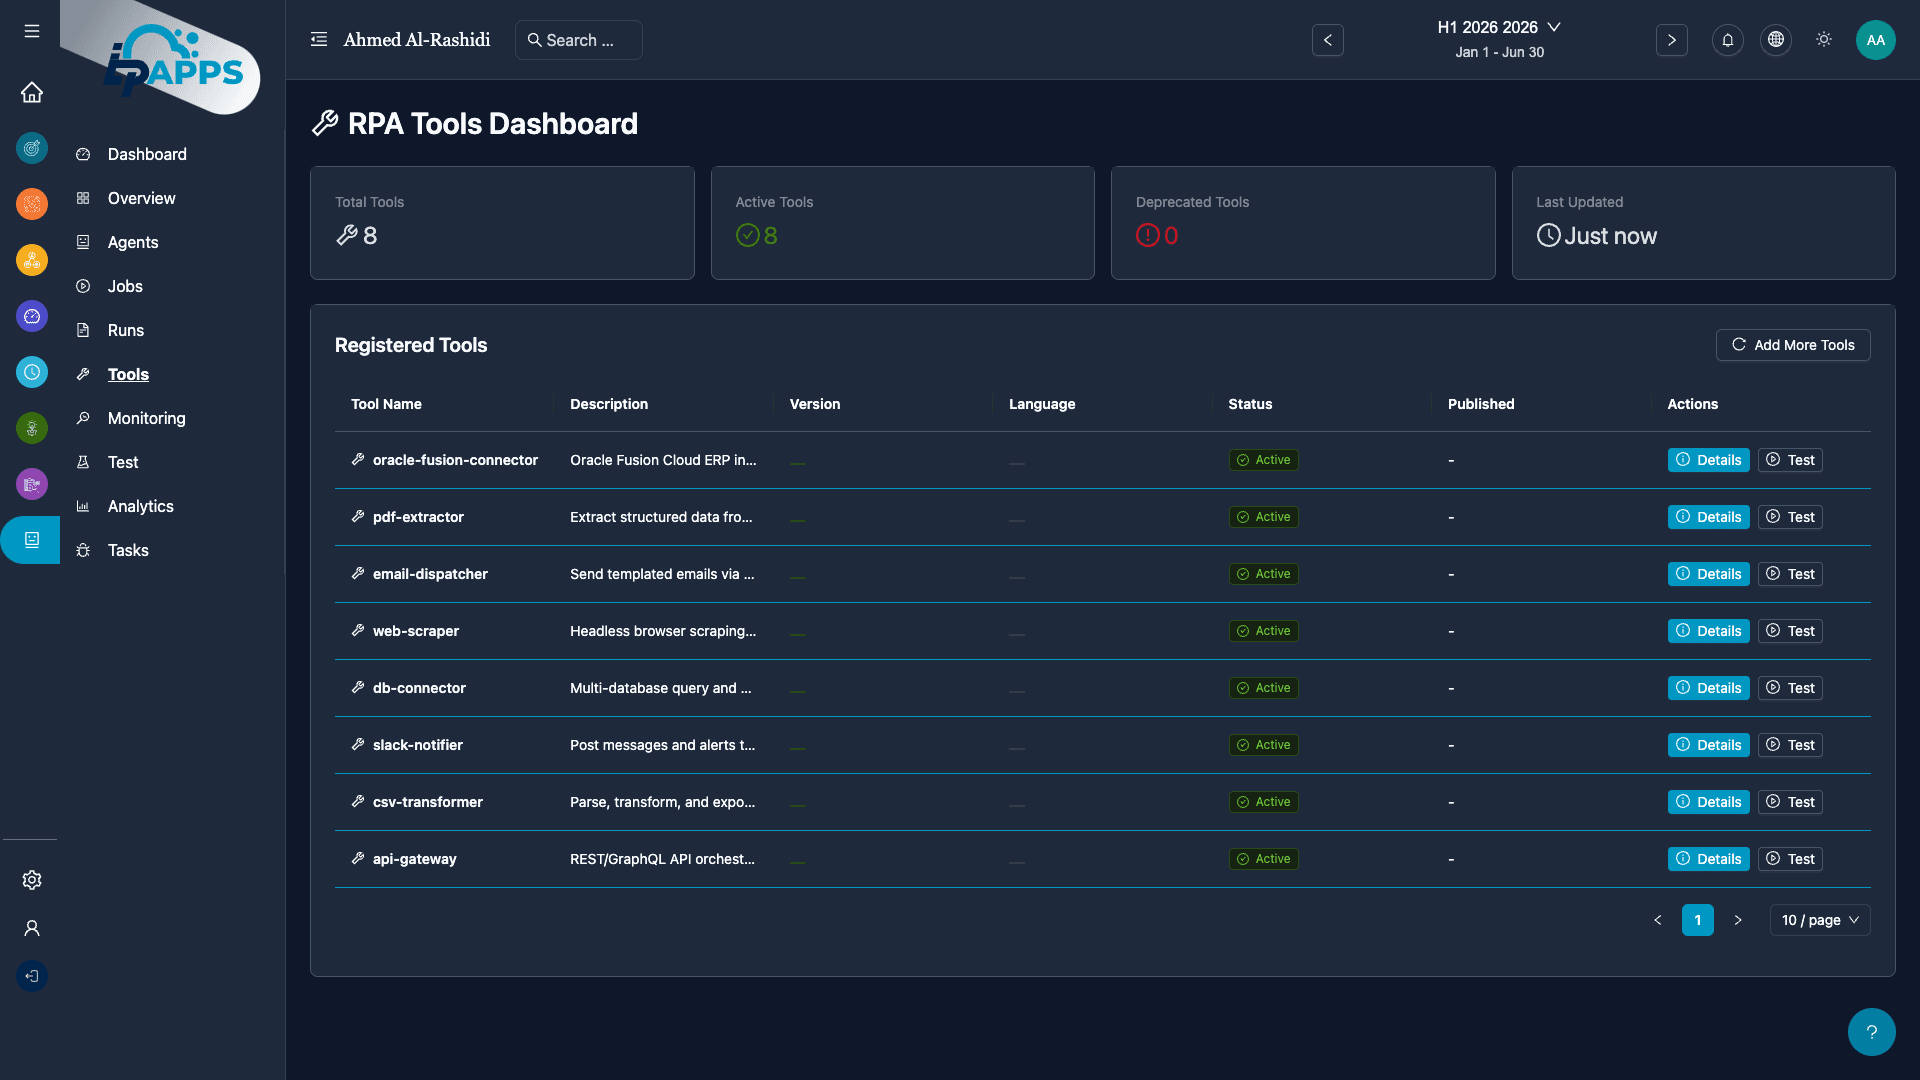Click inside the Search field

click(x=578, y=40)
